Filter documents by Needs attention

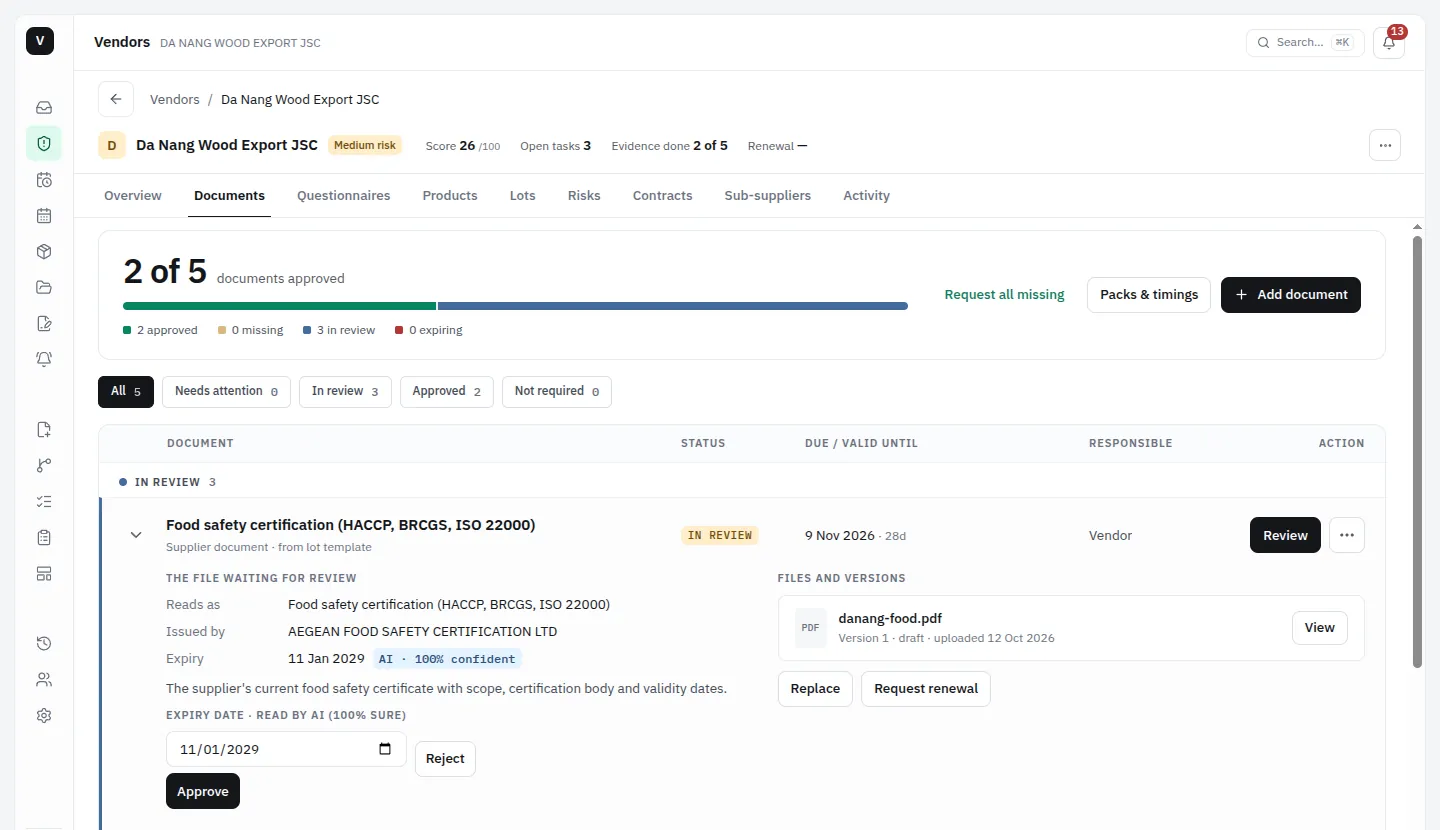tap(226, 391)
